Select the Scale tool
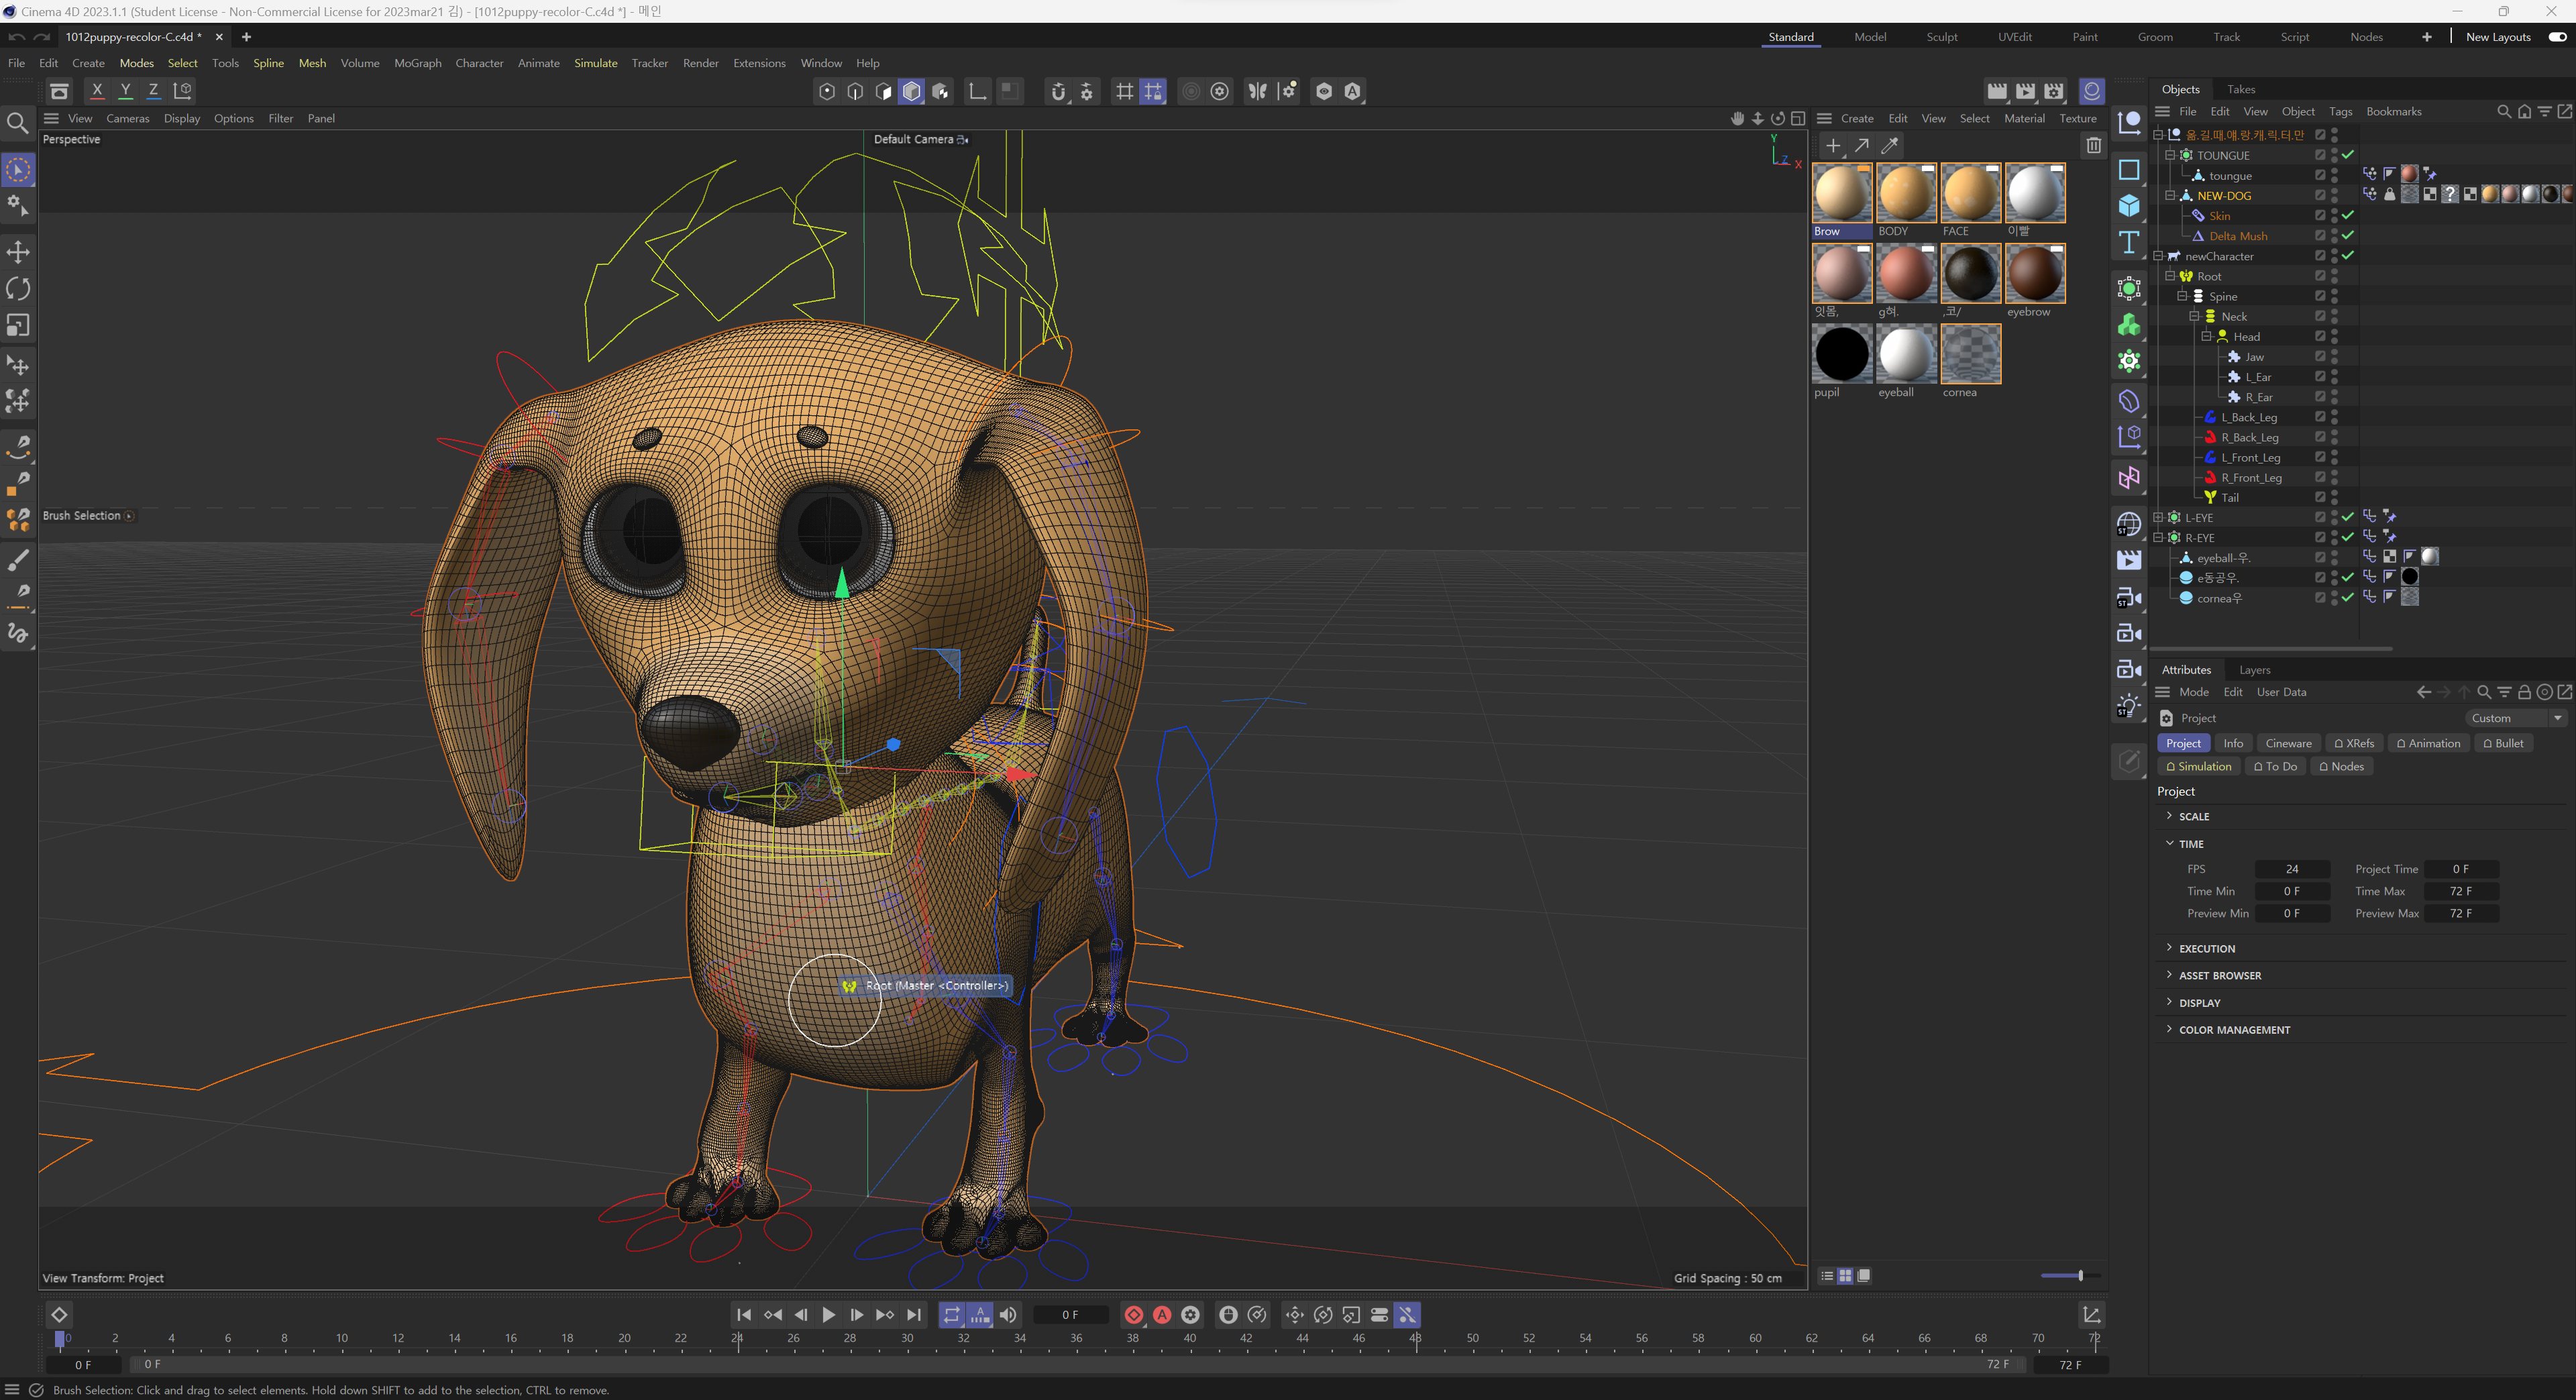The image size is (2576, 1400). [x=18, y=325]
